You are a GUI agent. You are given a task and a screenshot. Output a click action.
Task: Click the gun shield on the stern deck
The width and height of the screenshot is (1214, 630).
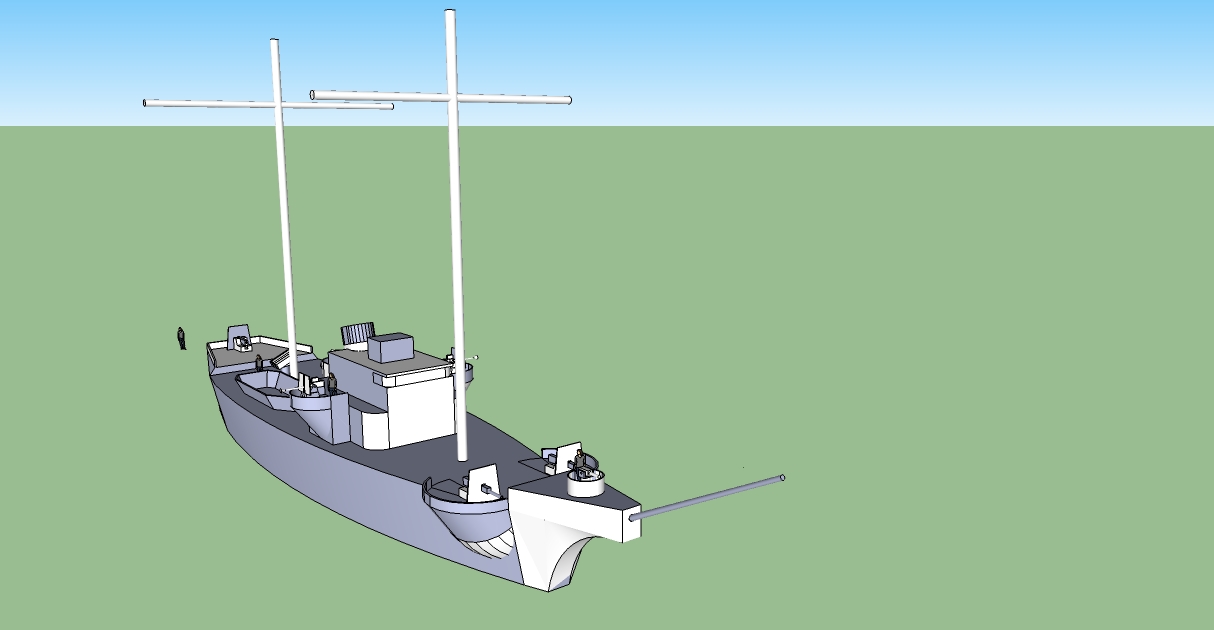point(238,336)
